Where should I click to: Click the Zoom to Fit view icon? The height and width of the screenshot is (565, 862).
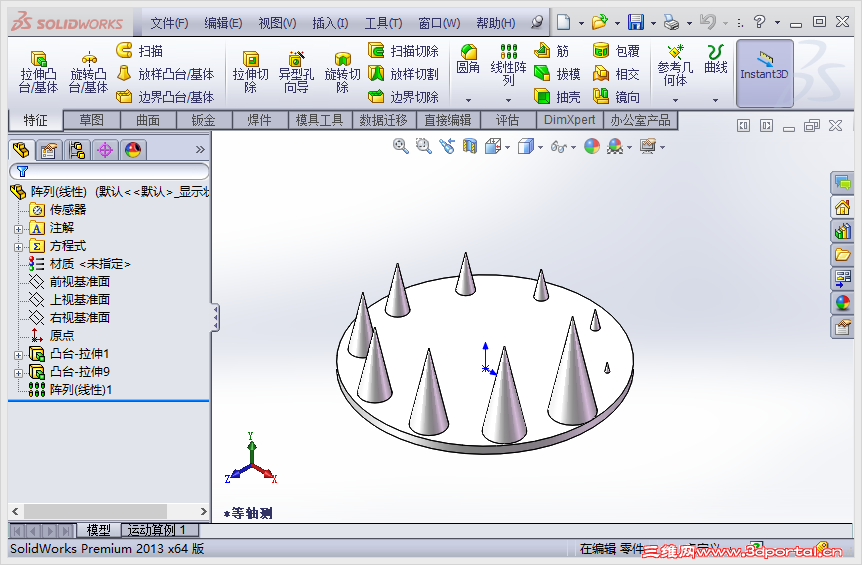click(401, 146)
